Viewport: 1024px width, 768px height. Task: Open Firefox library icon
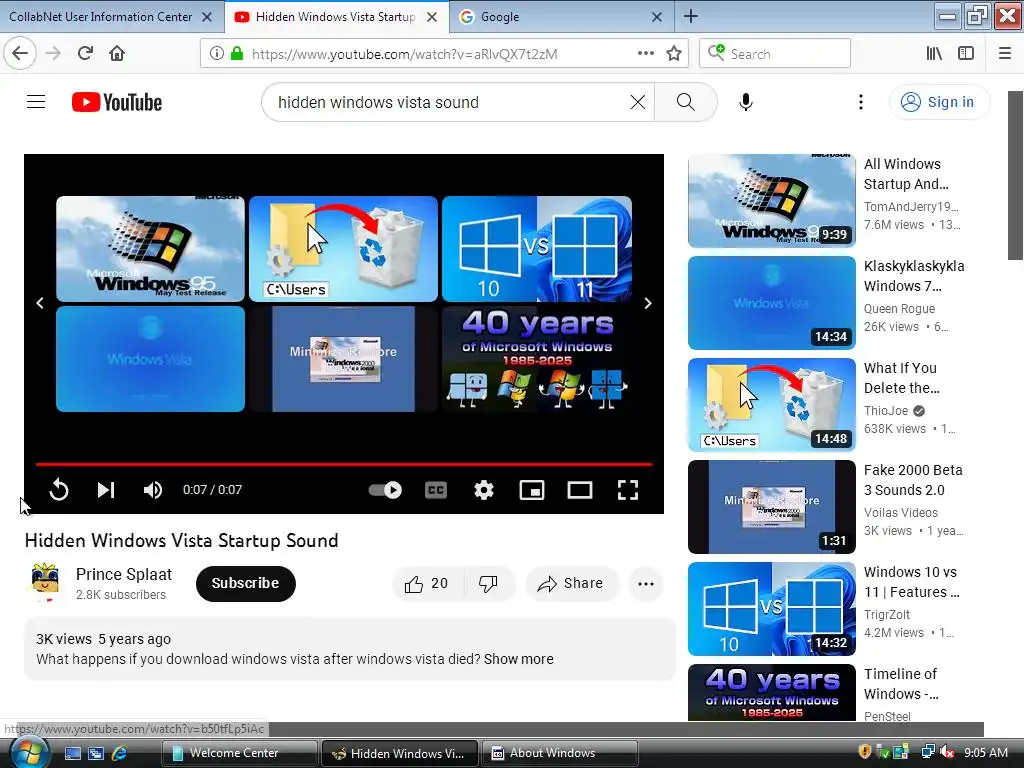(934, 54)
